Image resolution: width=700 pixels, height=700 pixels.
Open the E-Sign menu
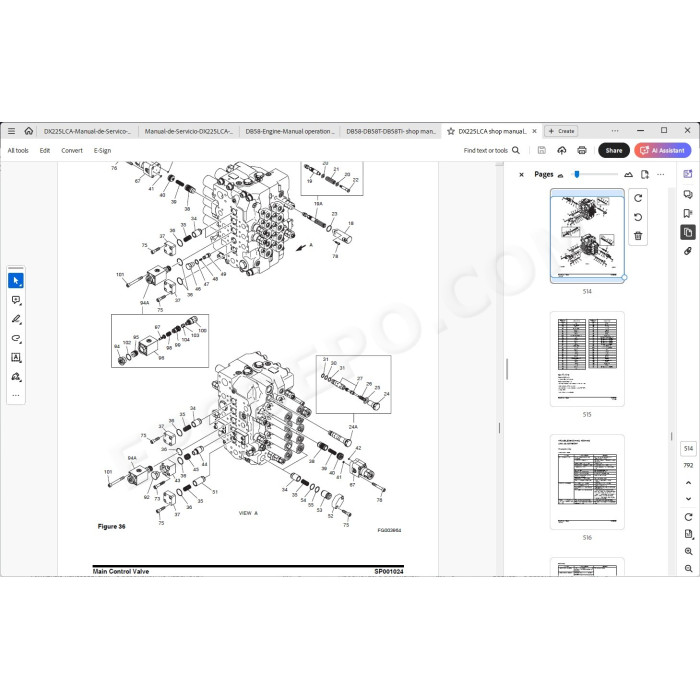(x=102, y=150)
